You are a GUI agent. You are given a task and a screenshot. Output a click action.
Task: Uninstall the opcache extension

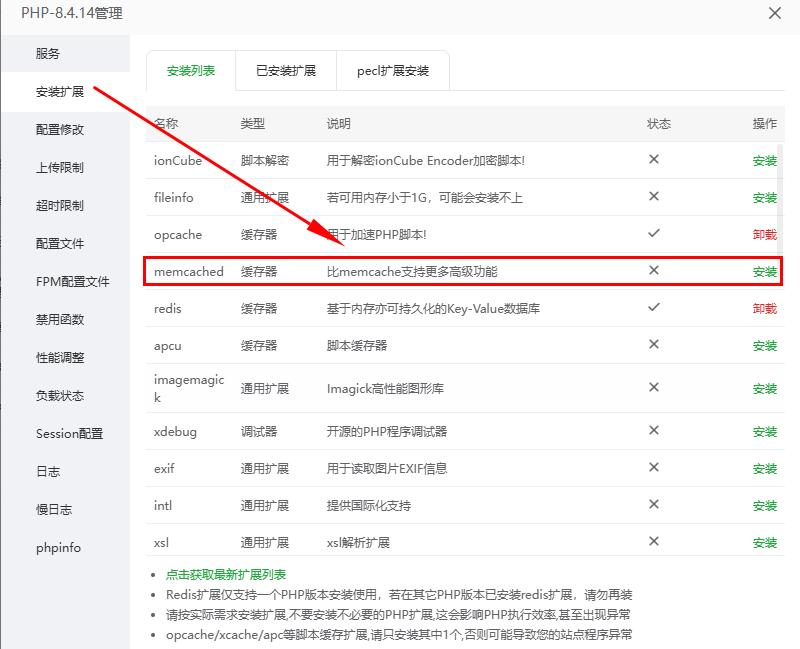click(x=762, y=234)
